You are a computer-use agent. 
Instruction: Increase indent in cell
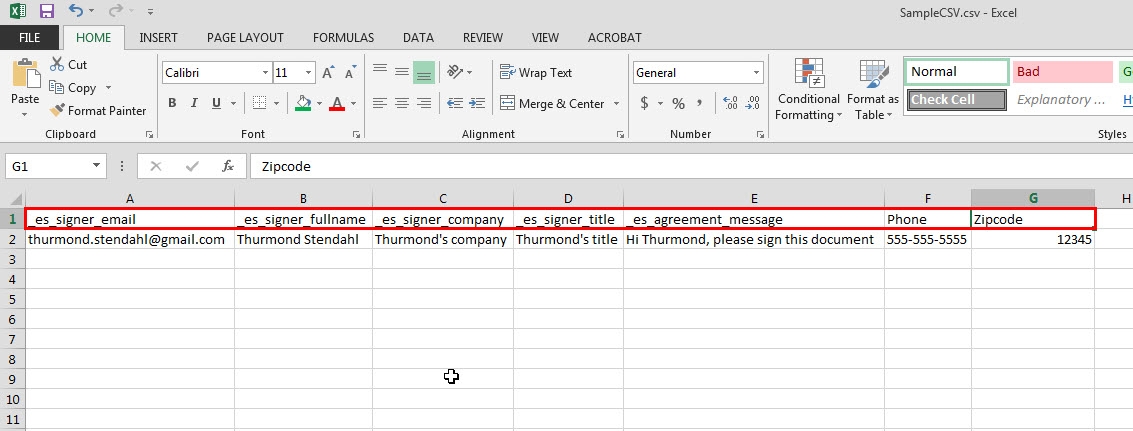point(477,103)
